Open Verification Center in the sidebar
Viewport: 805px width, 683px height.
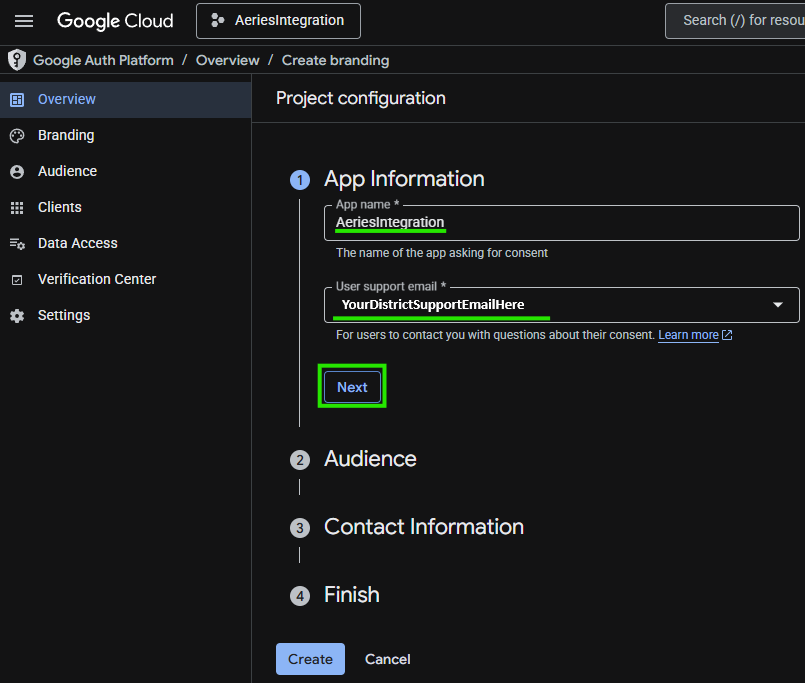point(125,279)
